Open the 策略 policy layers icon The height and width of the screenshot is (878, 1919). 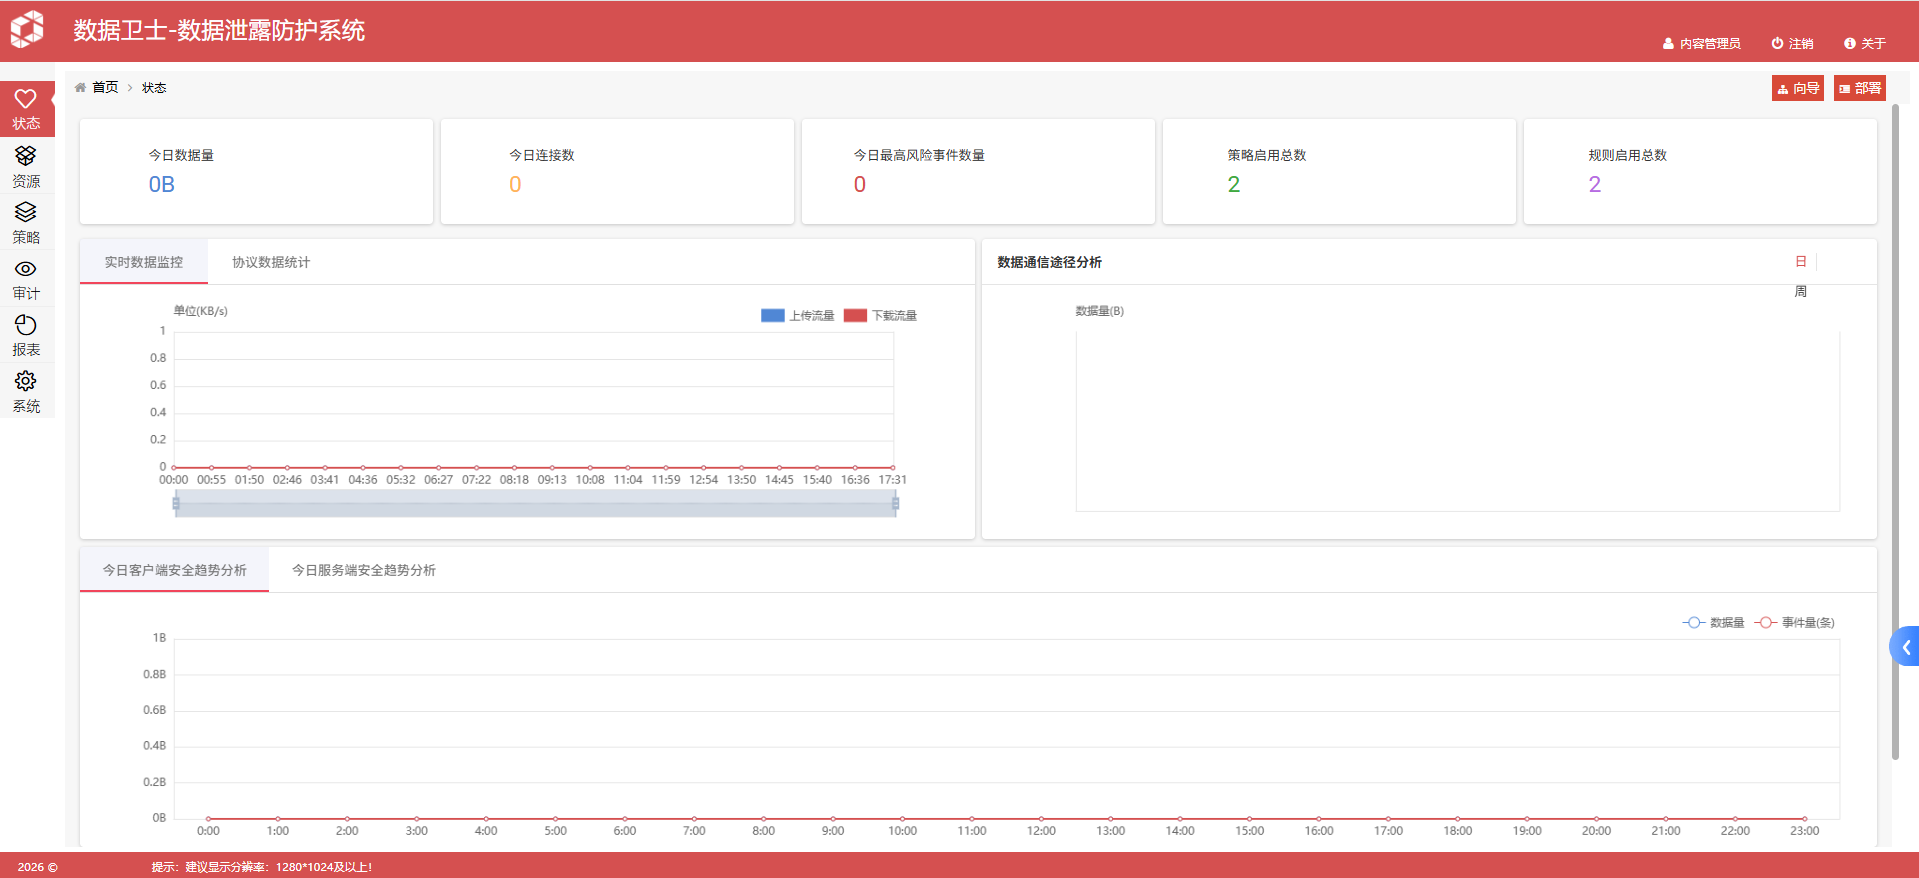tap(26, 213)
